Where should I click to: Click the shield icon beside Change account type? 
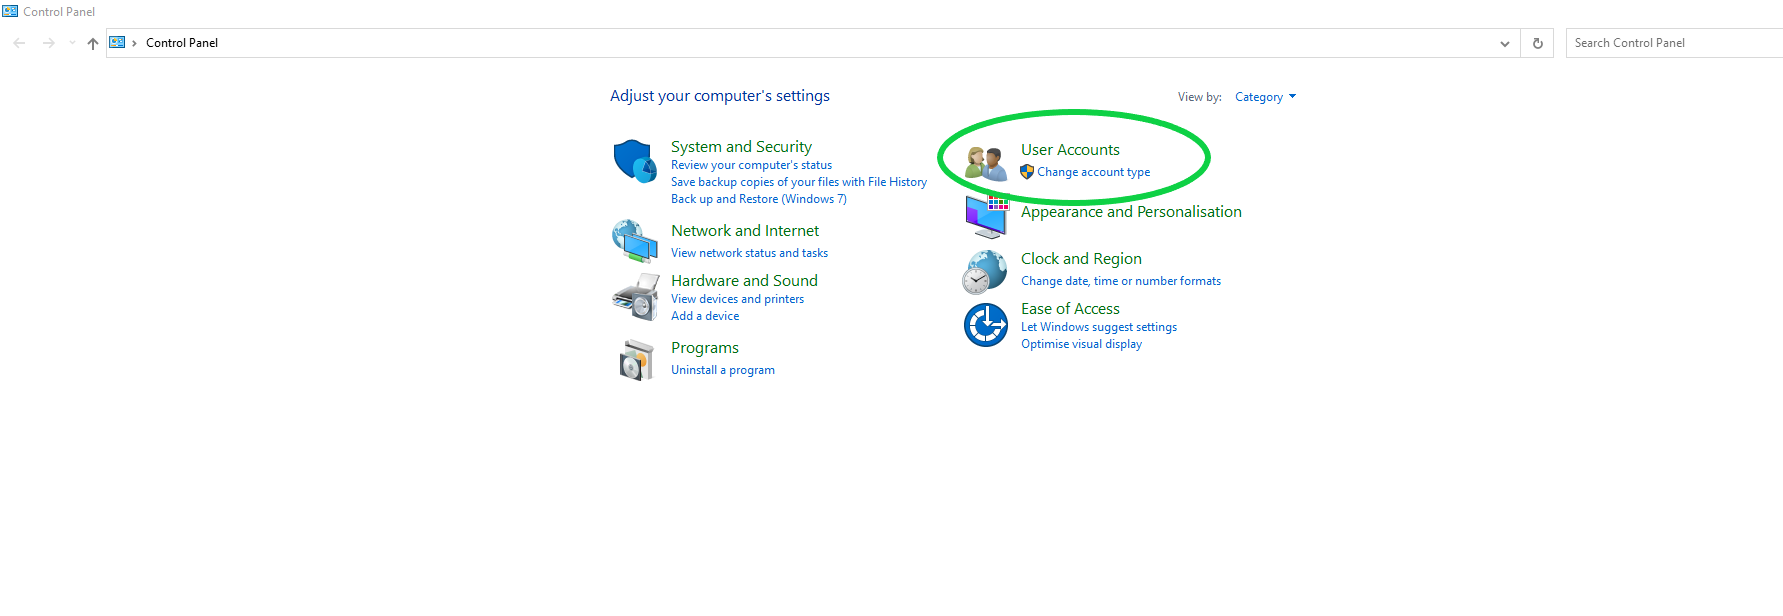coord(1027,172)
